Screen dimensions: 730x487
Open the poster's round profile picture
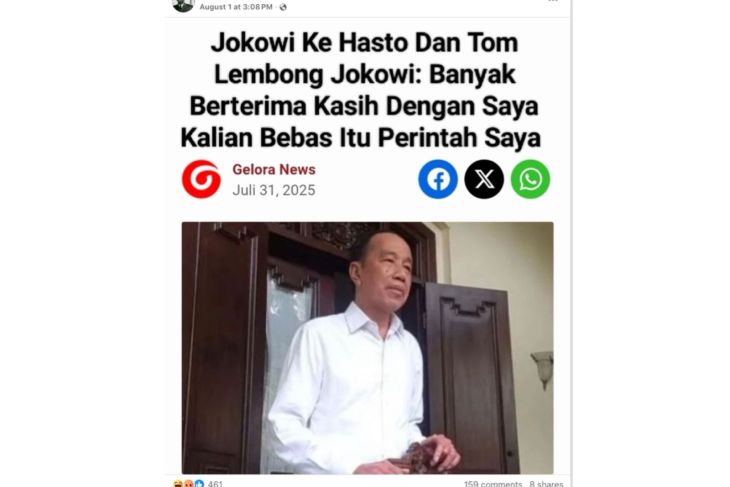tap(183, 5)
